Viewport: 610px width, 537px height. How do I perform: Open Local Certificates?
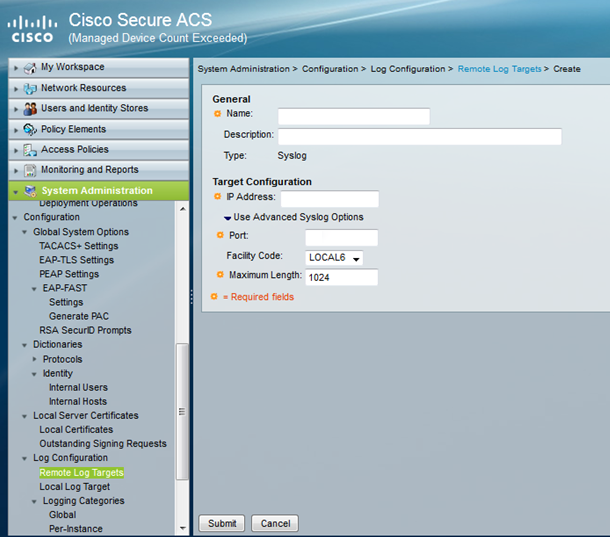(x=76, y=430)
